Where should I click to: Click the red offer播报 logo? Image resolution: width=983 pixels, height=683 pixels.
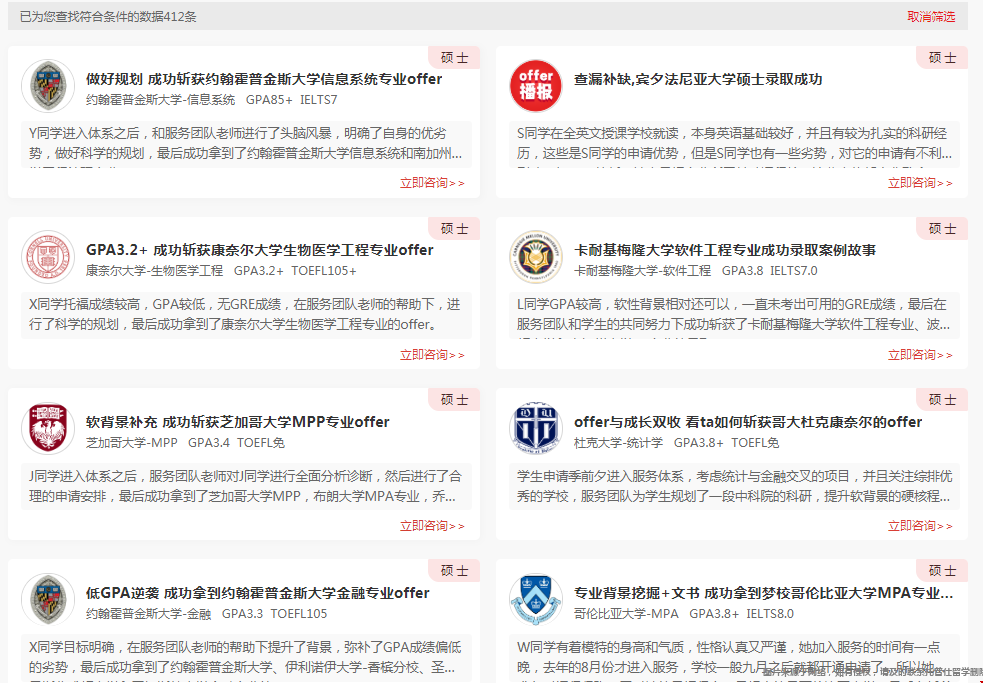pyautogui.click(x=535, y=86)
